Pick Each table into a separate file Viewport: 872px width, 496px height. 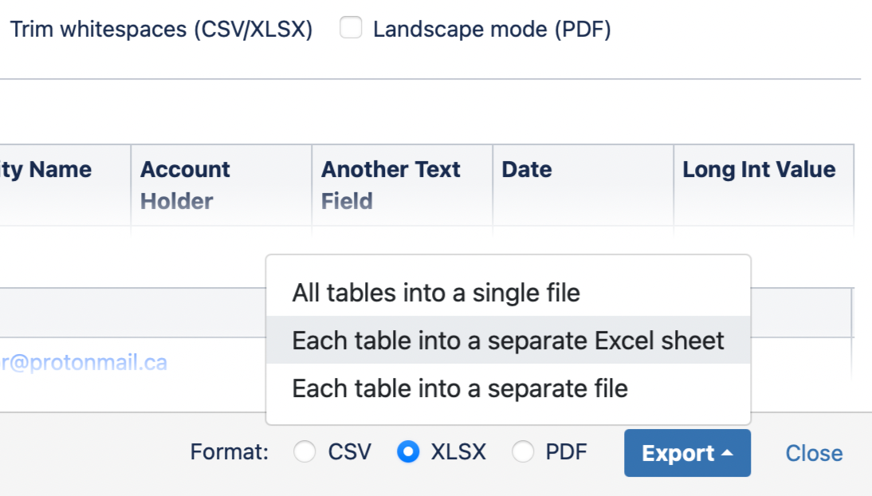(x=460, y=387)
